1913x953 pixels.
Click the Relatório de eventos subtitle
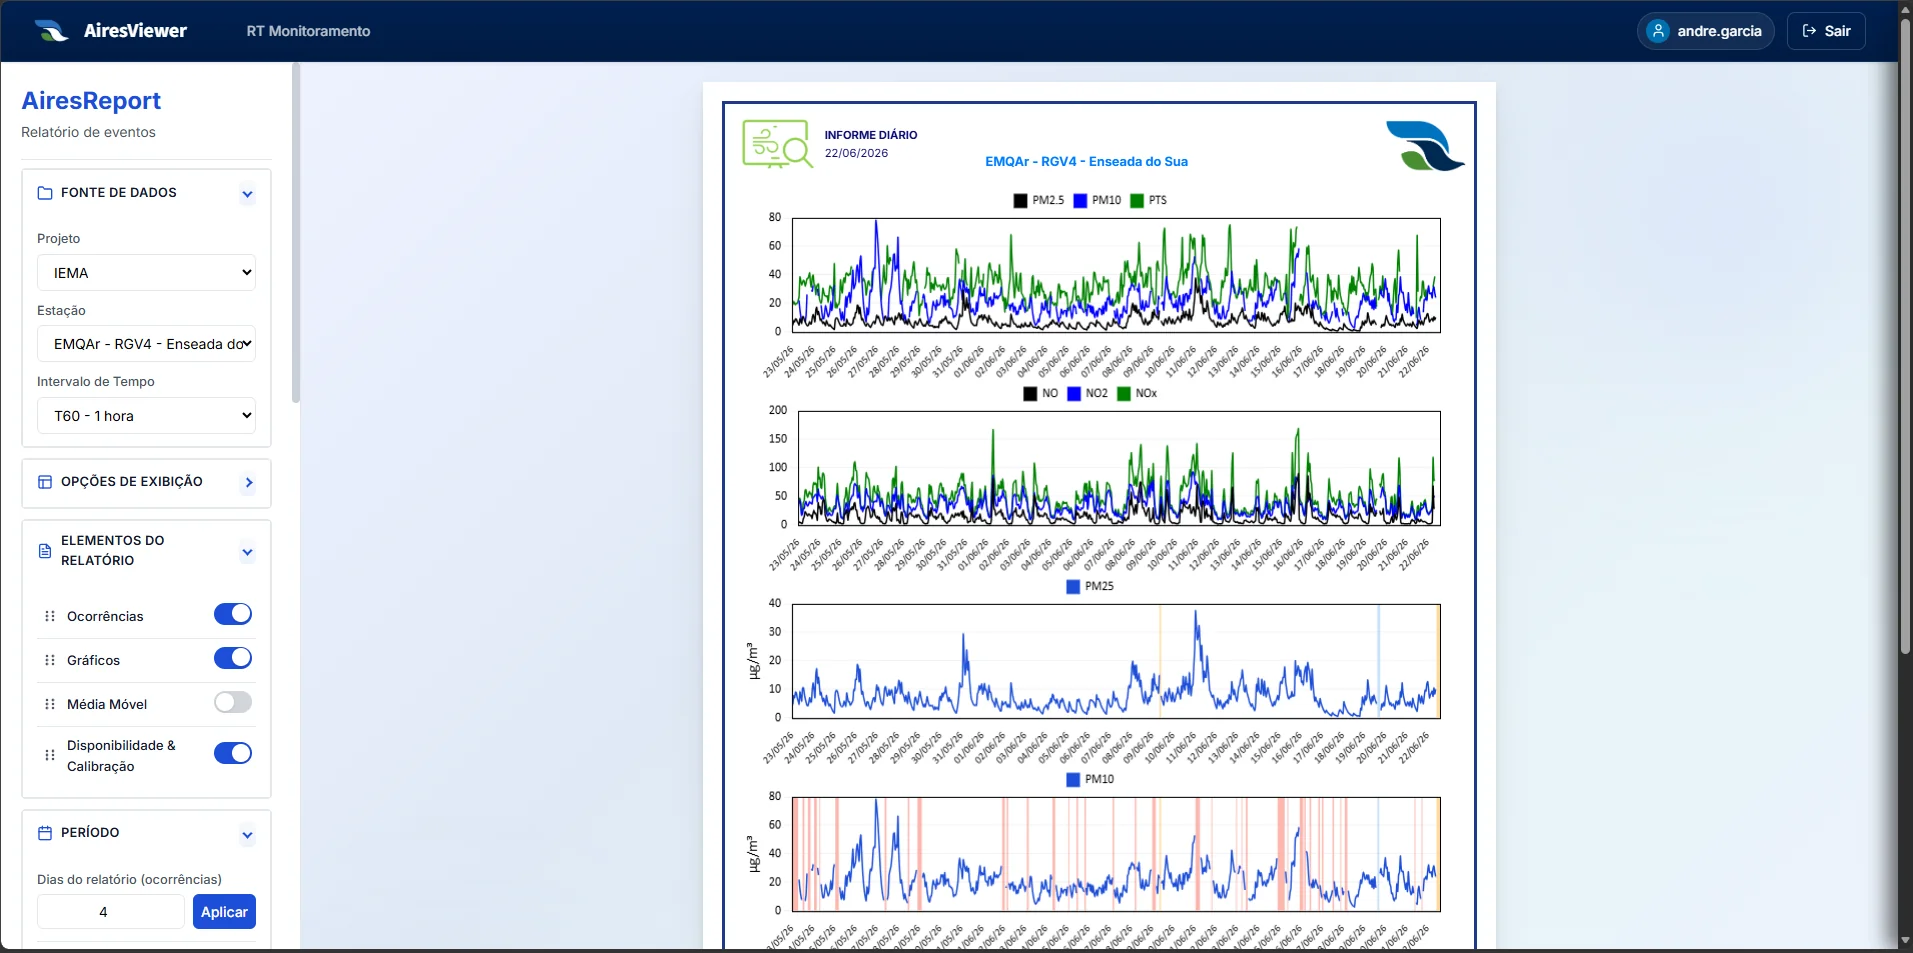click(88, 132)
